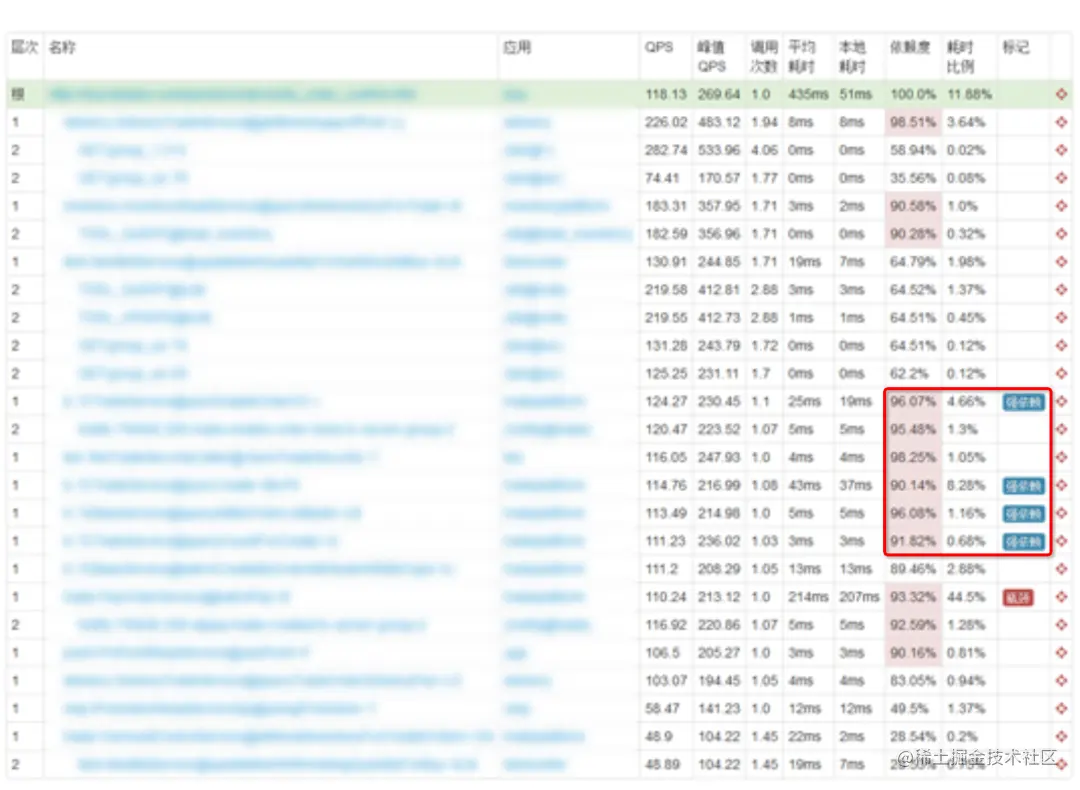Image resolution: width=1080 pixels, height=790 pixels.
Task: Click the diamond icon in the 183.31 QPS row
Action: [x=1061, y=206]
